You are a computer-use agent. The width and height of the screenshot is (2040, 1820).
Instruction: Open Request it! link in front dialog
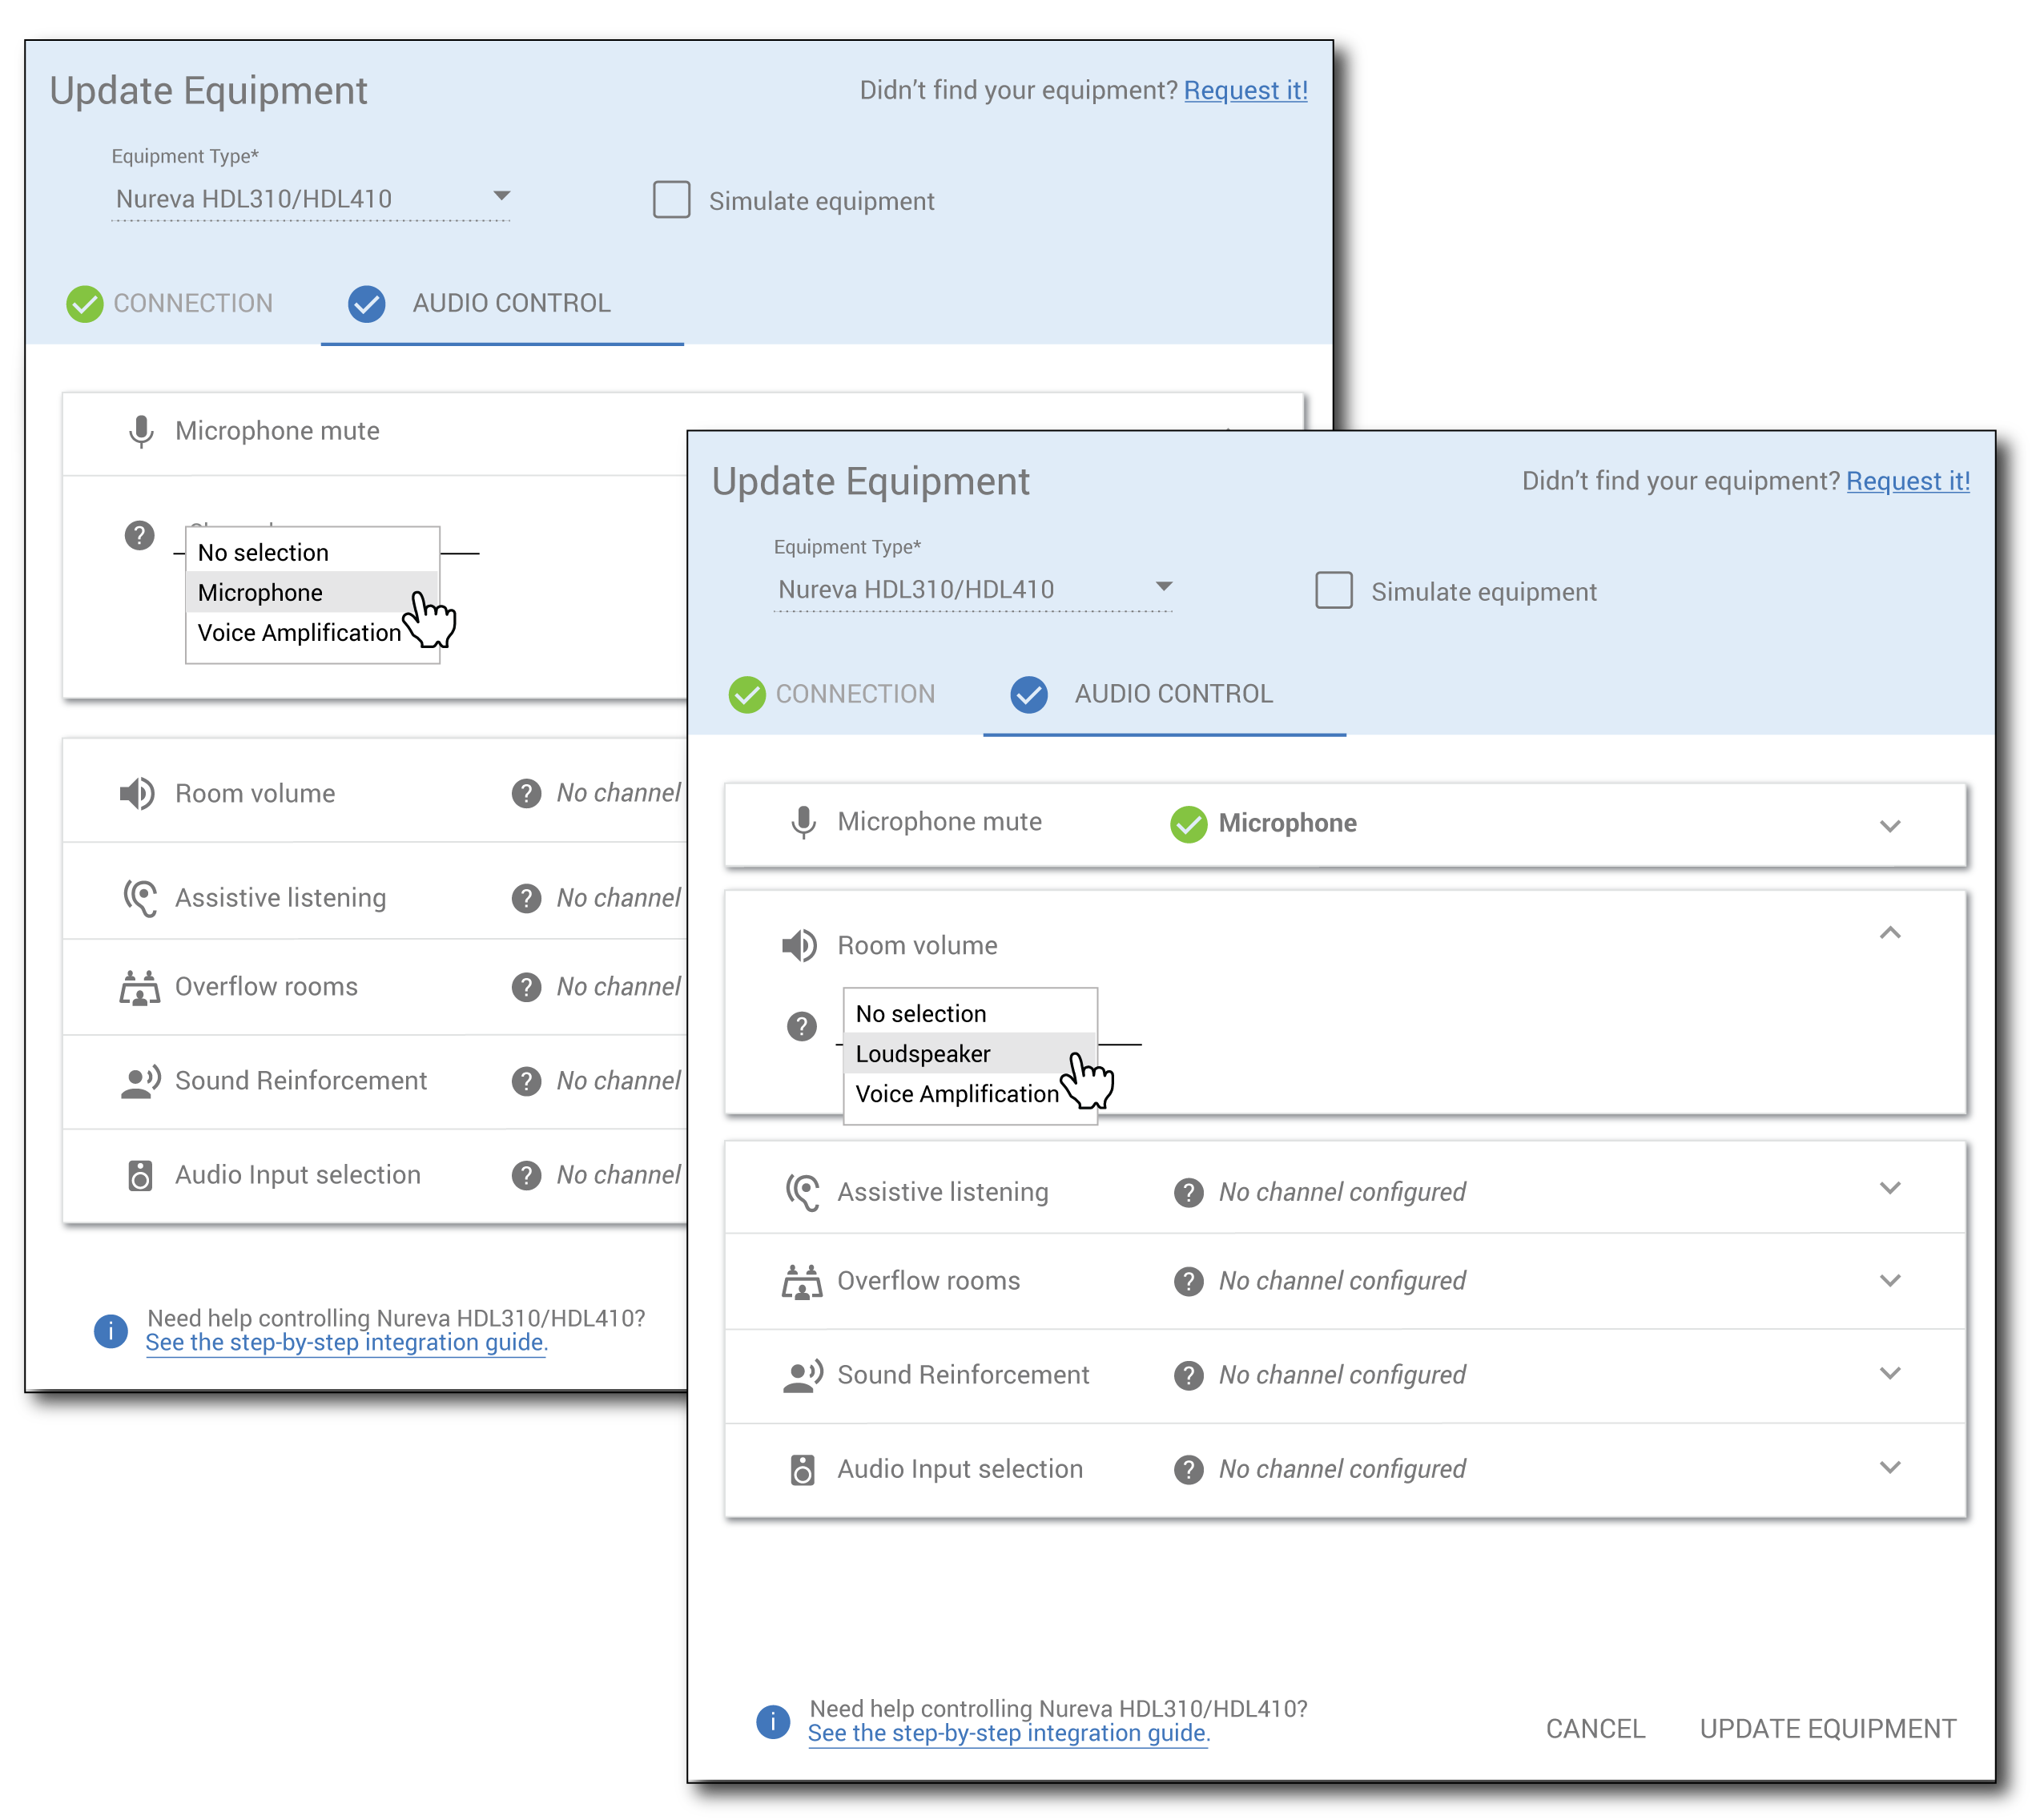pyautogui.click(x=1907, y=481)
